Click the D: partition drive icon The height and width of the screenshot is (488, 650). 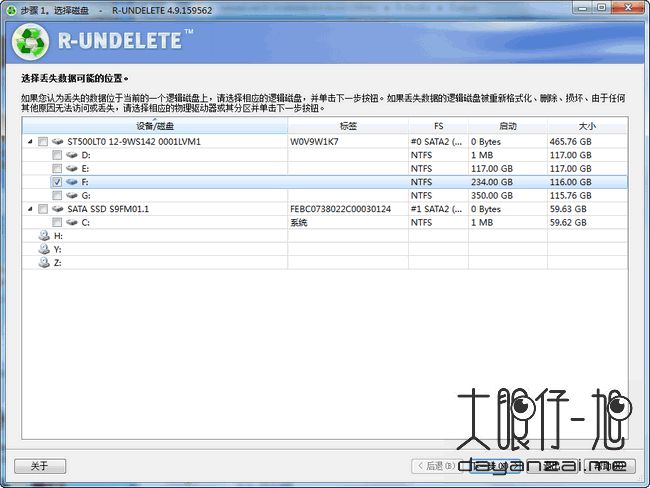coord(72,155)
